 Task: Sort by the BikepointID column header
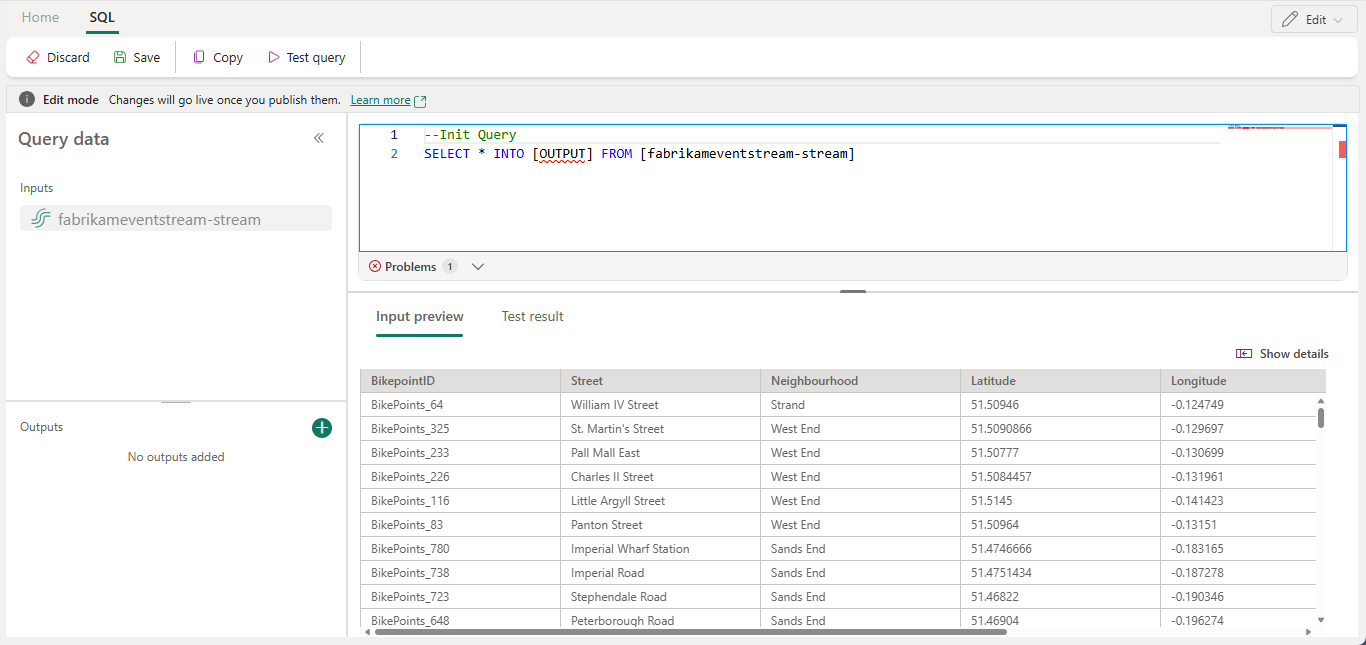[403, 381]
